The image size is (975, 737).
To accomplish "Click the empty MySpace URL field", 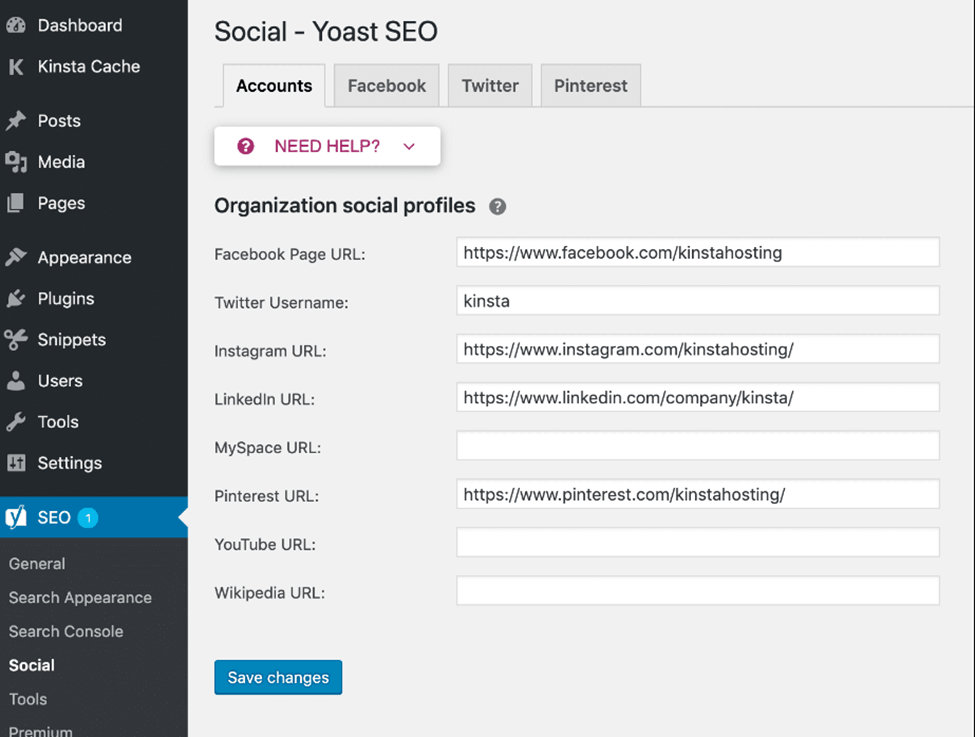I will (698, 445).
